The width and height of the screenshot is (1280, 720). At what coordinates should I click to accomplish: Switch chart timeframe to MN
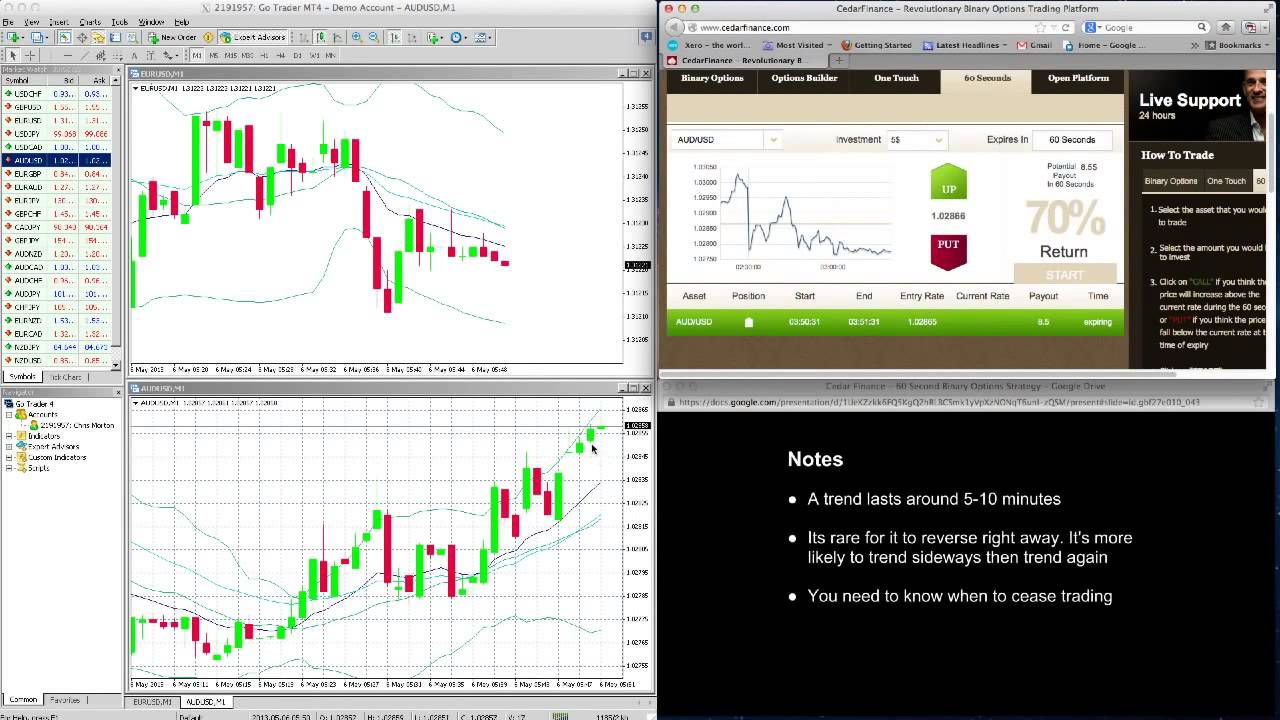coord(330,55)
